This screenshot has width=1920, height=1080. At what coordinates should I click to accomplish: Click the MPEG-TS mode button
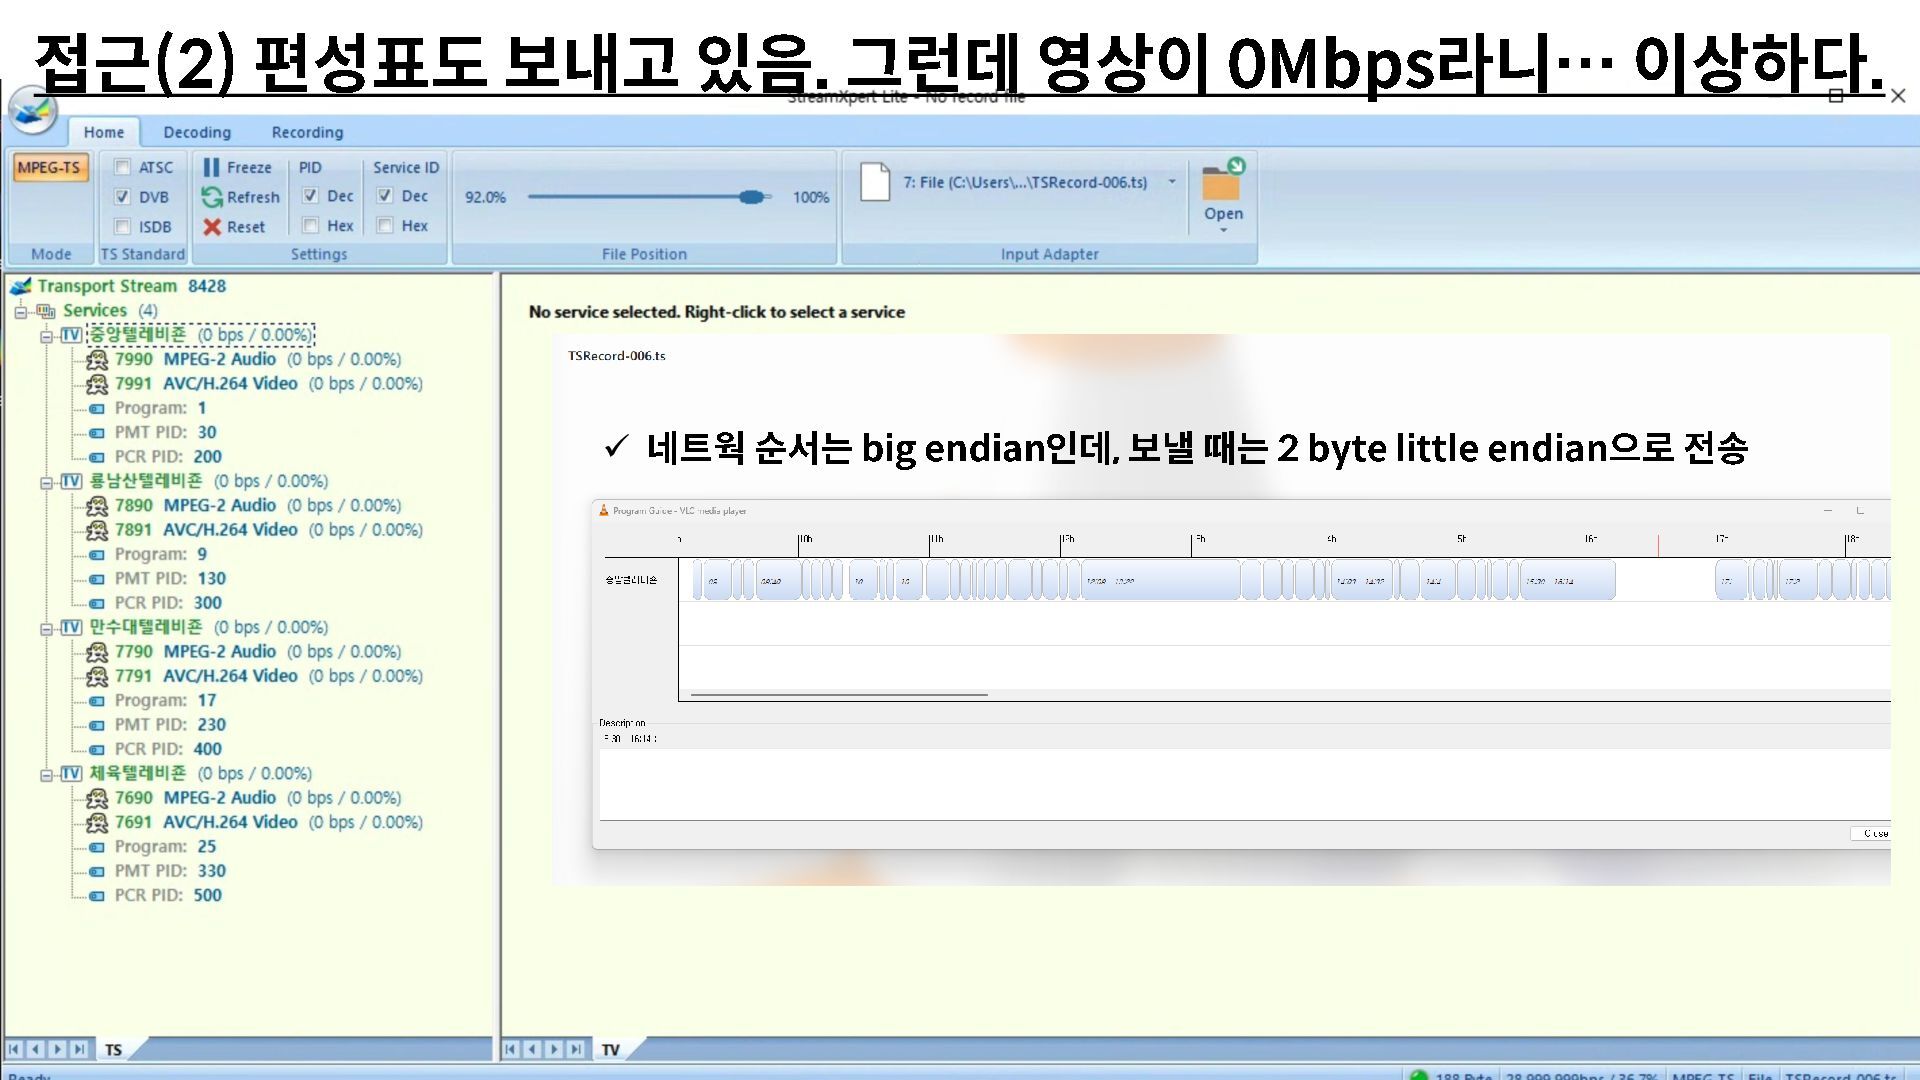[x=49, y=167]
